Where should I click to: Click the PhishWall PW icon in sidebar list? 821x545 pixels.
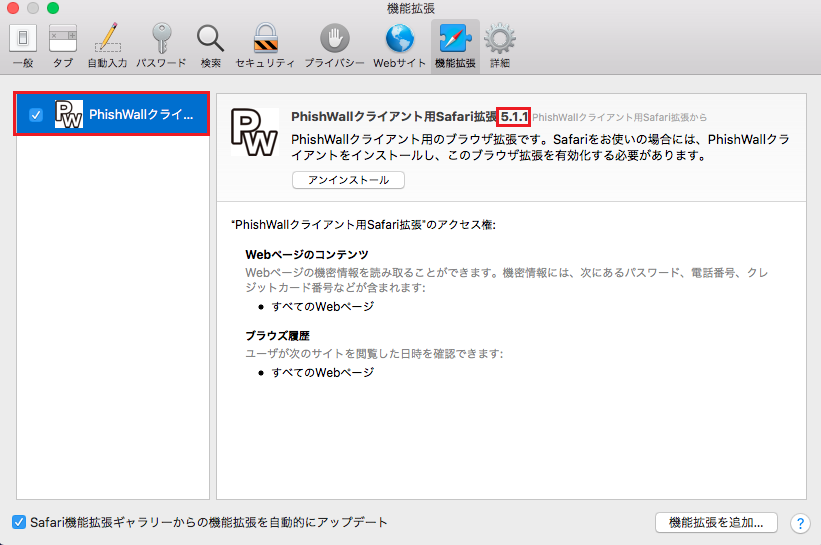(x=69, y=114)
